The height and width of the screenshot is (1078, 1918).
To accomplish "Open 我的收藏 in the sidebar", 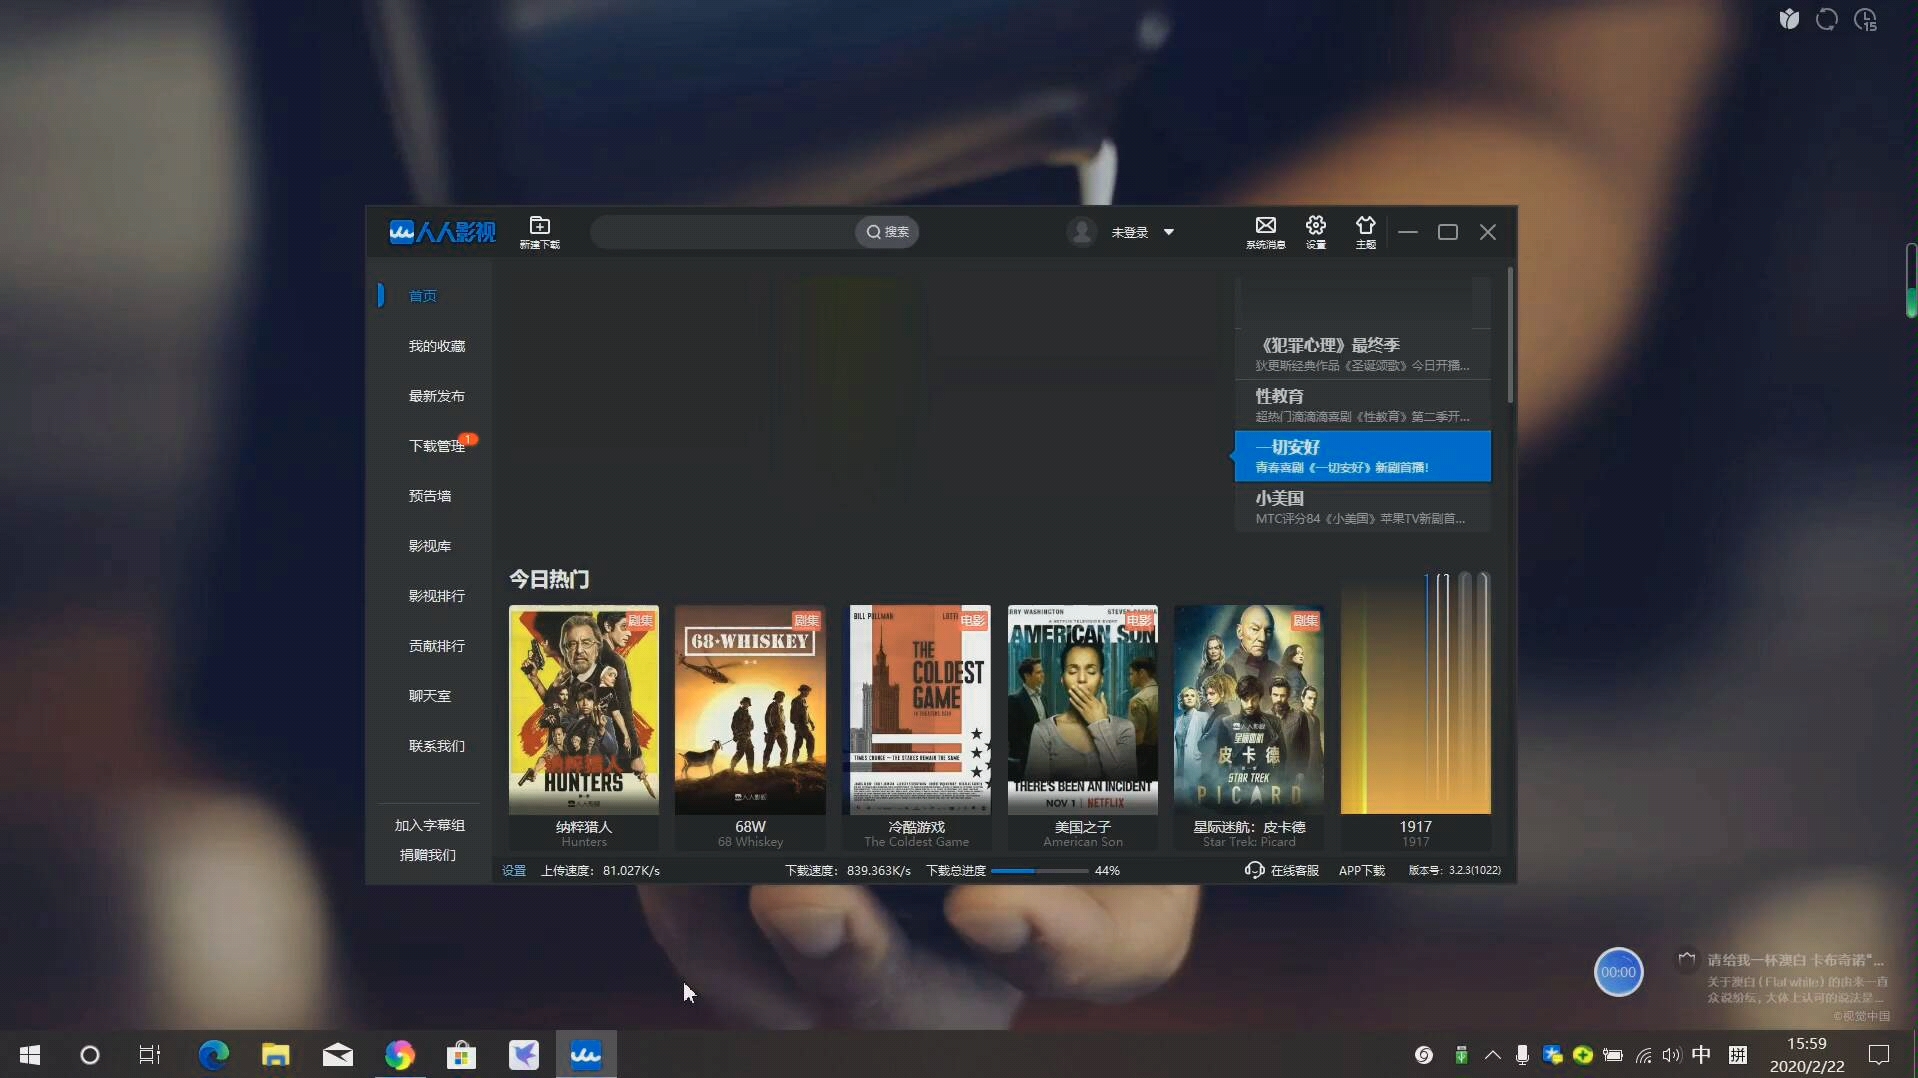I will [x=436, y=346].
